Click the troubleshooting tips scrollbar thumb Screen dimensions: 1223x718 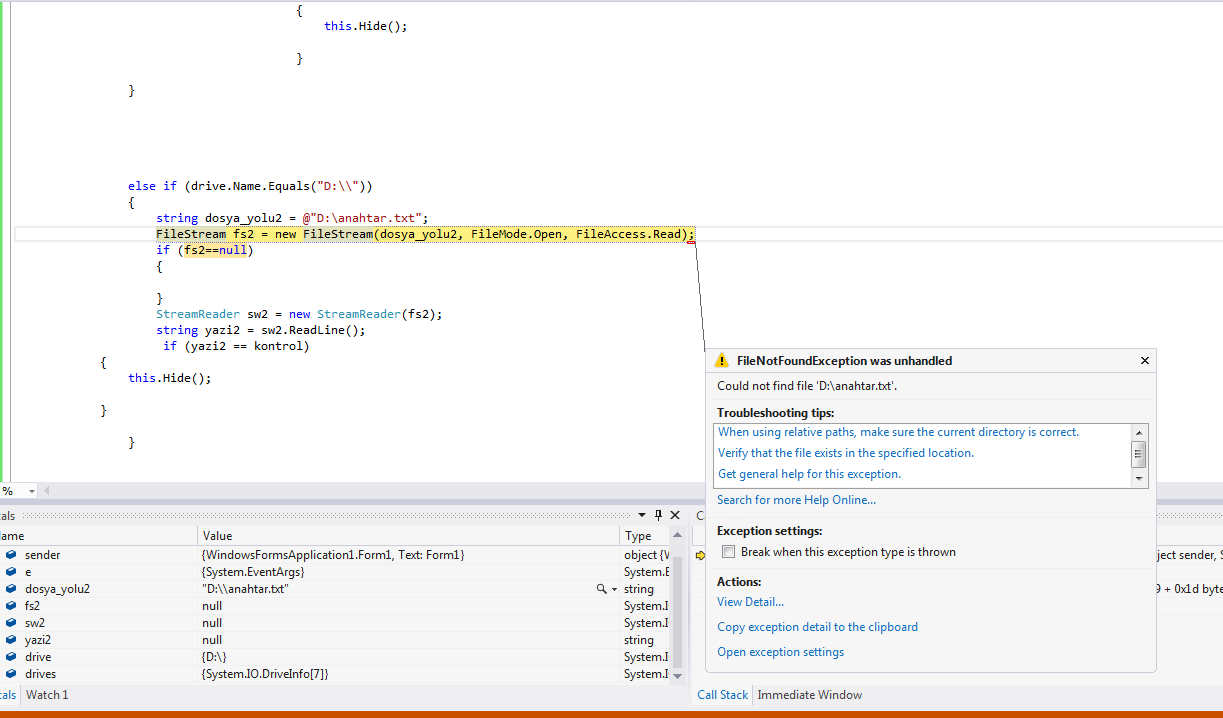1138,454
